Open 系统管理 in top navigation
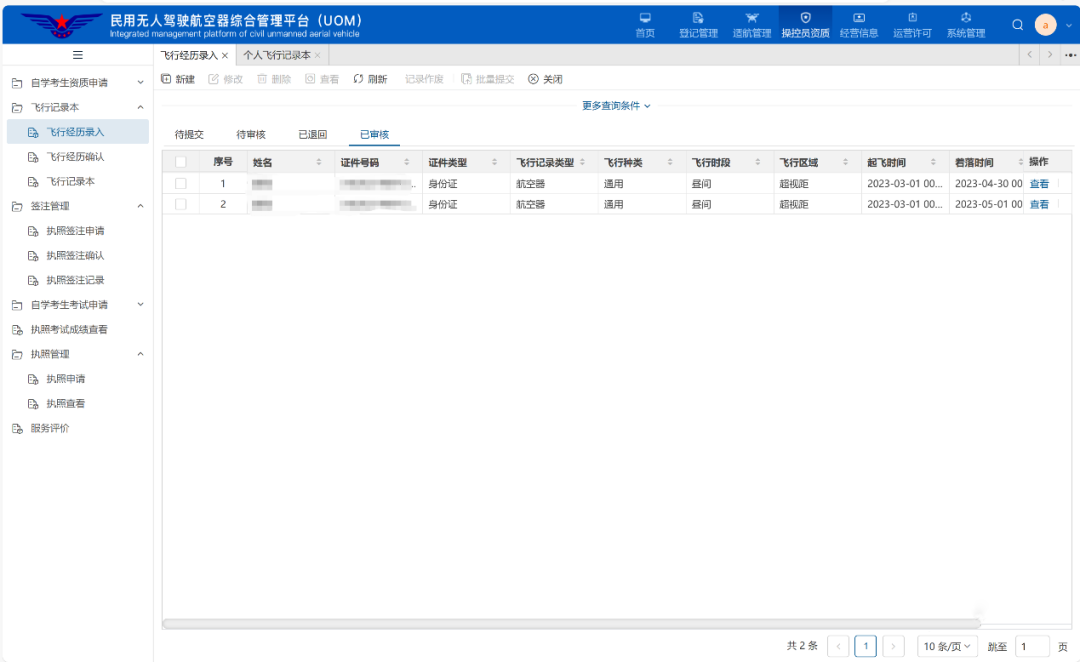 (x=966, y=25)
